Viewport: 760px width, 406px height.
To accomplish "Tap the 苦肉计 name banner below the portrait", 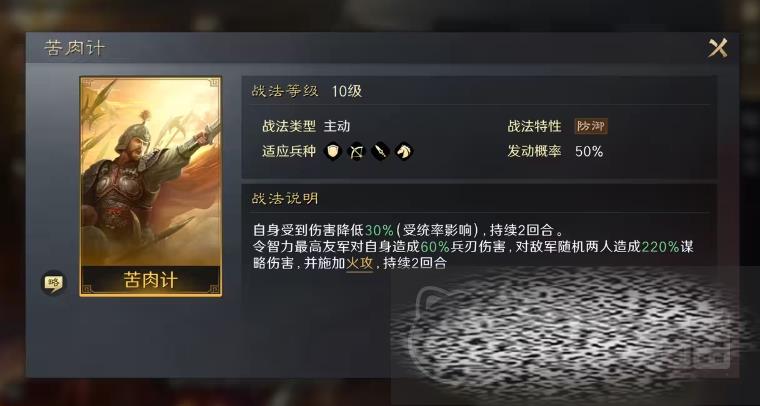I will click(x=151, y=280).
